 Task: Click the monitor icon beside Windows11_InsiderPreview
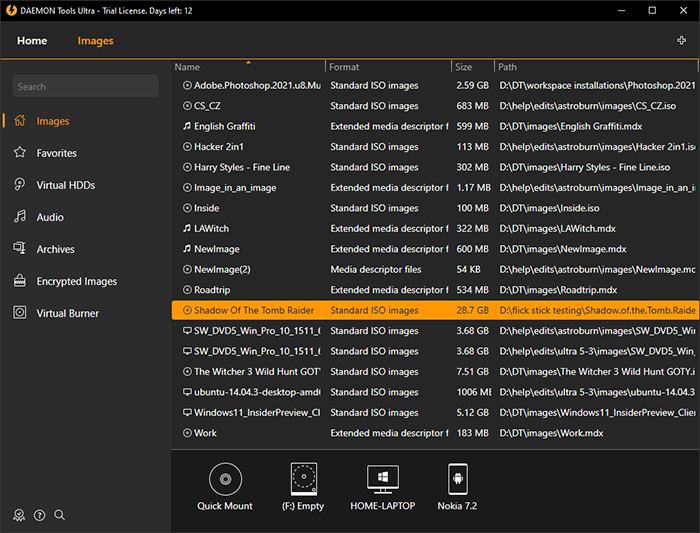point(187,412)
